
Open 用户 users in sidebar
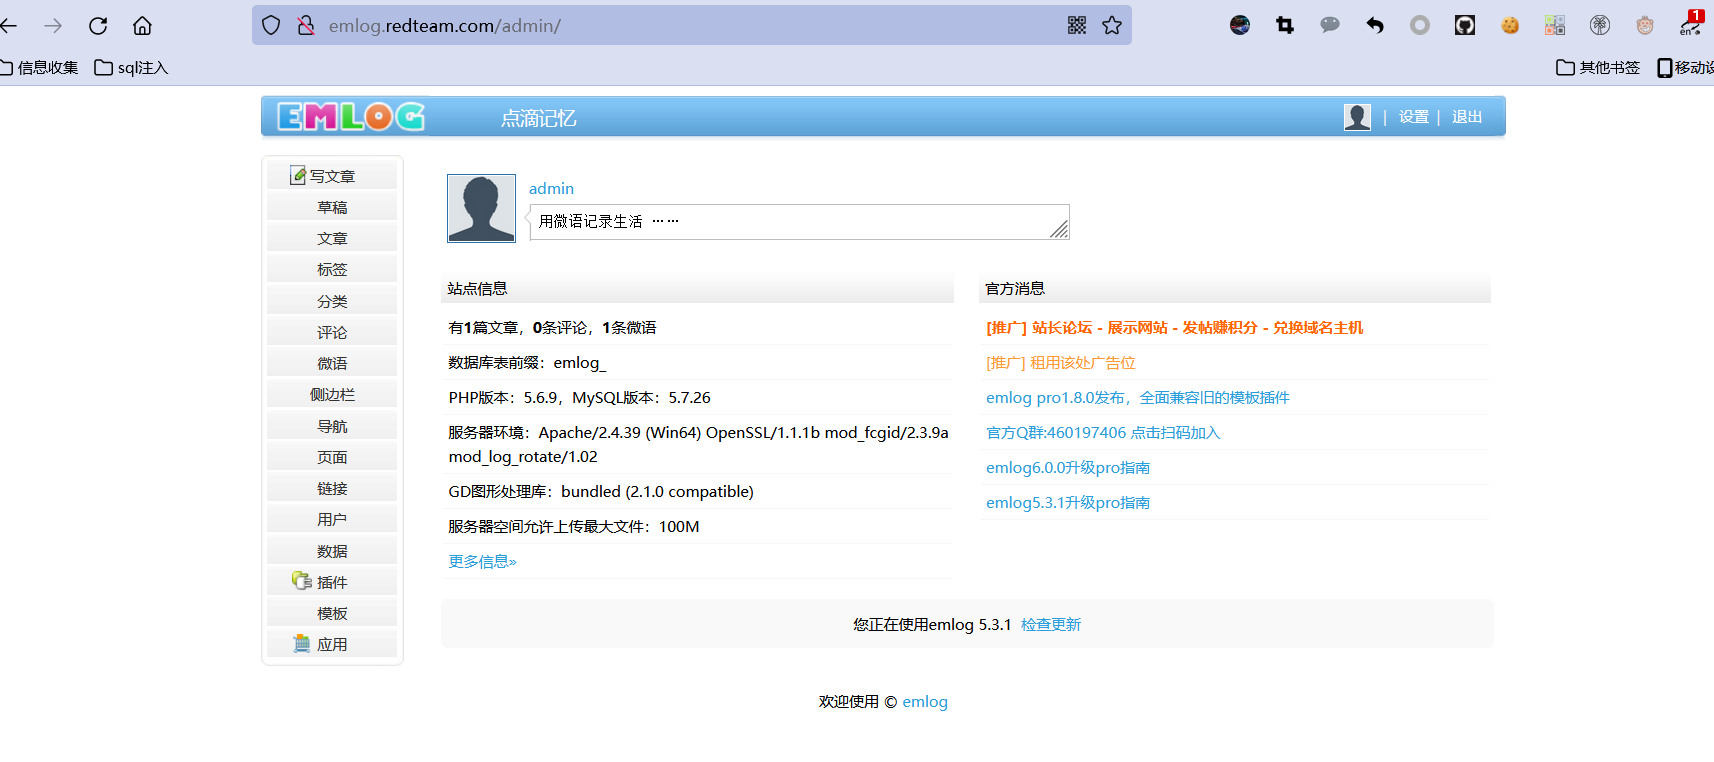point(332,519)
